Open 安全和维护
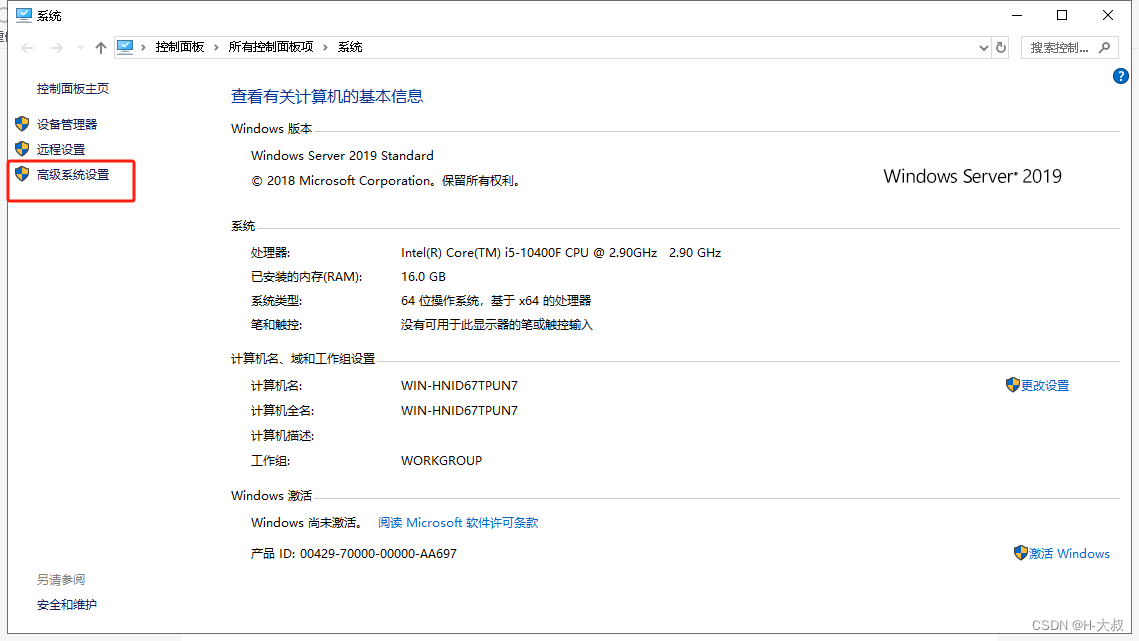Viewport: 1139px width, 641px height. tap(67, 605)
